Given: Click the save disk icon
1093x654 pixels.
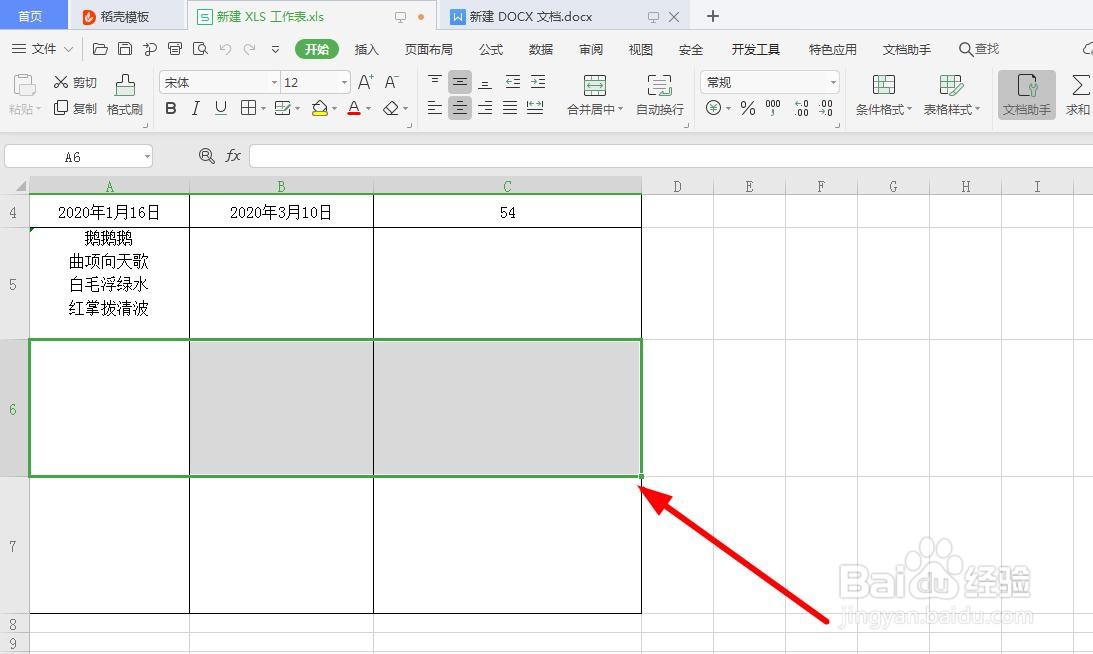Looking at the screenshot, I should pyautogui.click(x=125, y=49).
